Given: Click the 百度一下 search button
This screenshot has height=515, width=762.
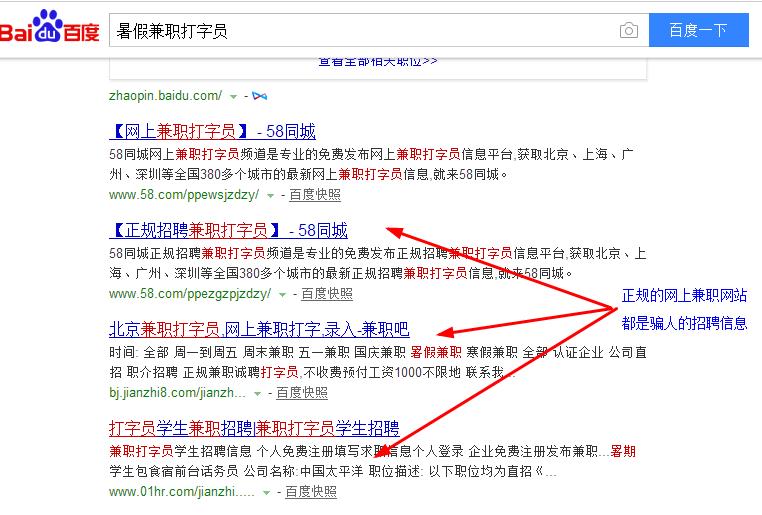Looking at the screenshot, I should (x=698, y=30).
